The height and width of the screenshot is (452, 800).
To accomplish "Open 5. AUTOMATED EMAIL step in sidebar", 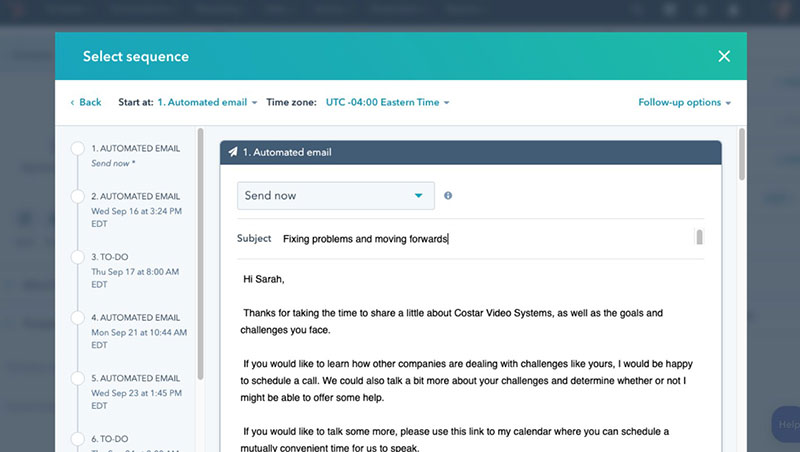I will click(x=136, y=378).
